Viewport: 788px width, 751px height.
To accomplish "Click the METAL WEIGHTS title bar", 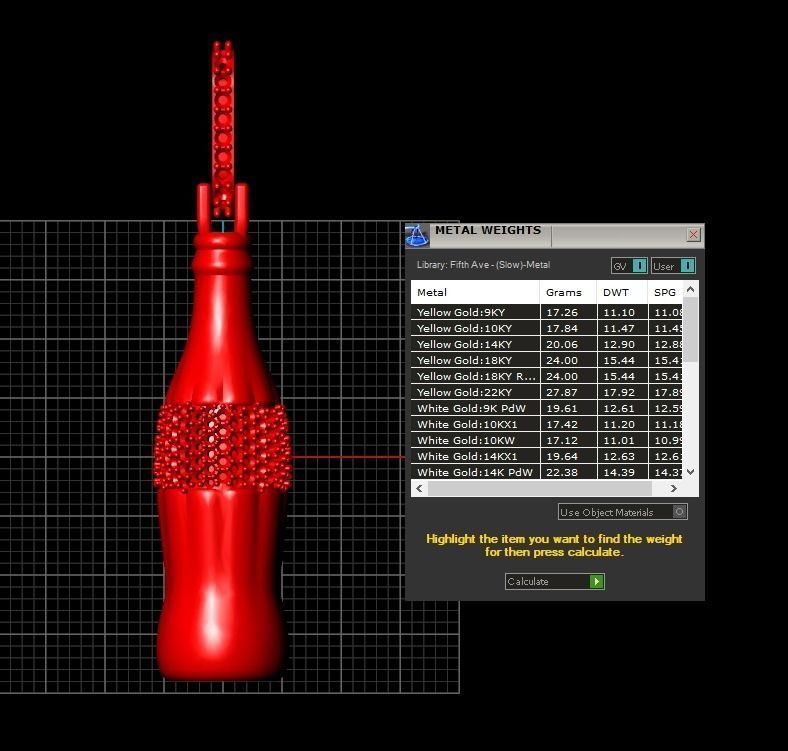I will 554,235.
